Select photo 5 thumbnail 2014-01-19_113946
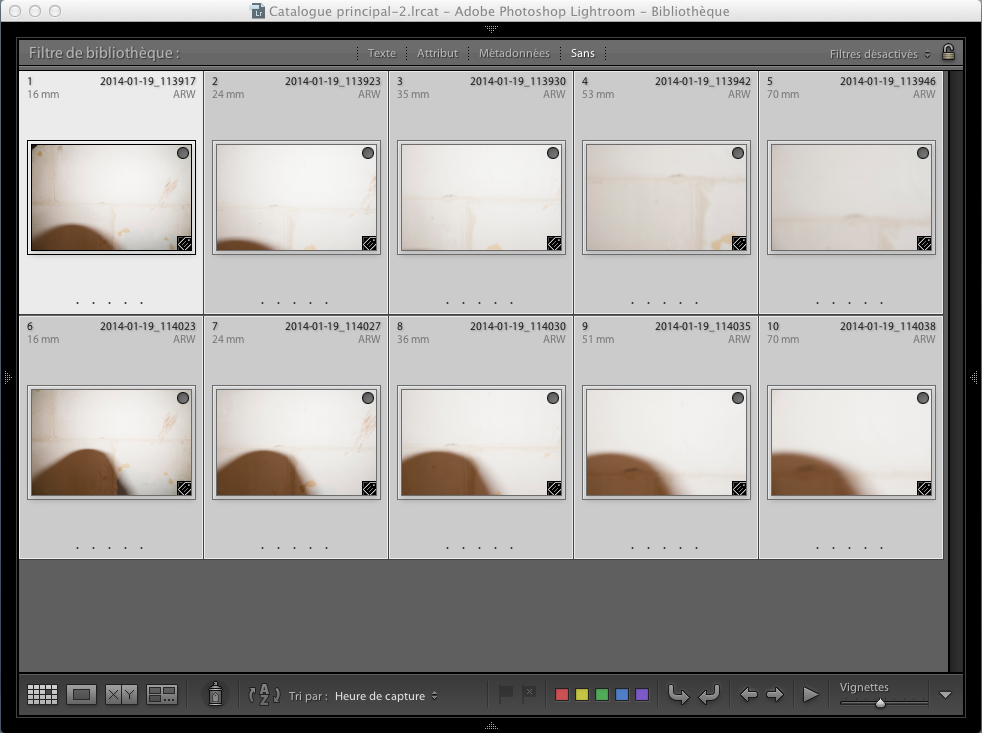982x733 pixels. (851, 197)
